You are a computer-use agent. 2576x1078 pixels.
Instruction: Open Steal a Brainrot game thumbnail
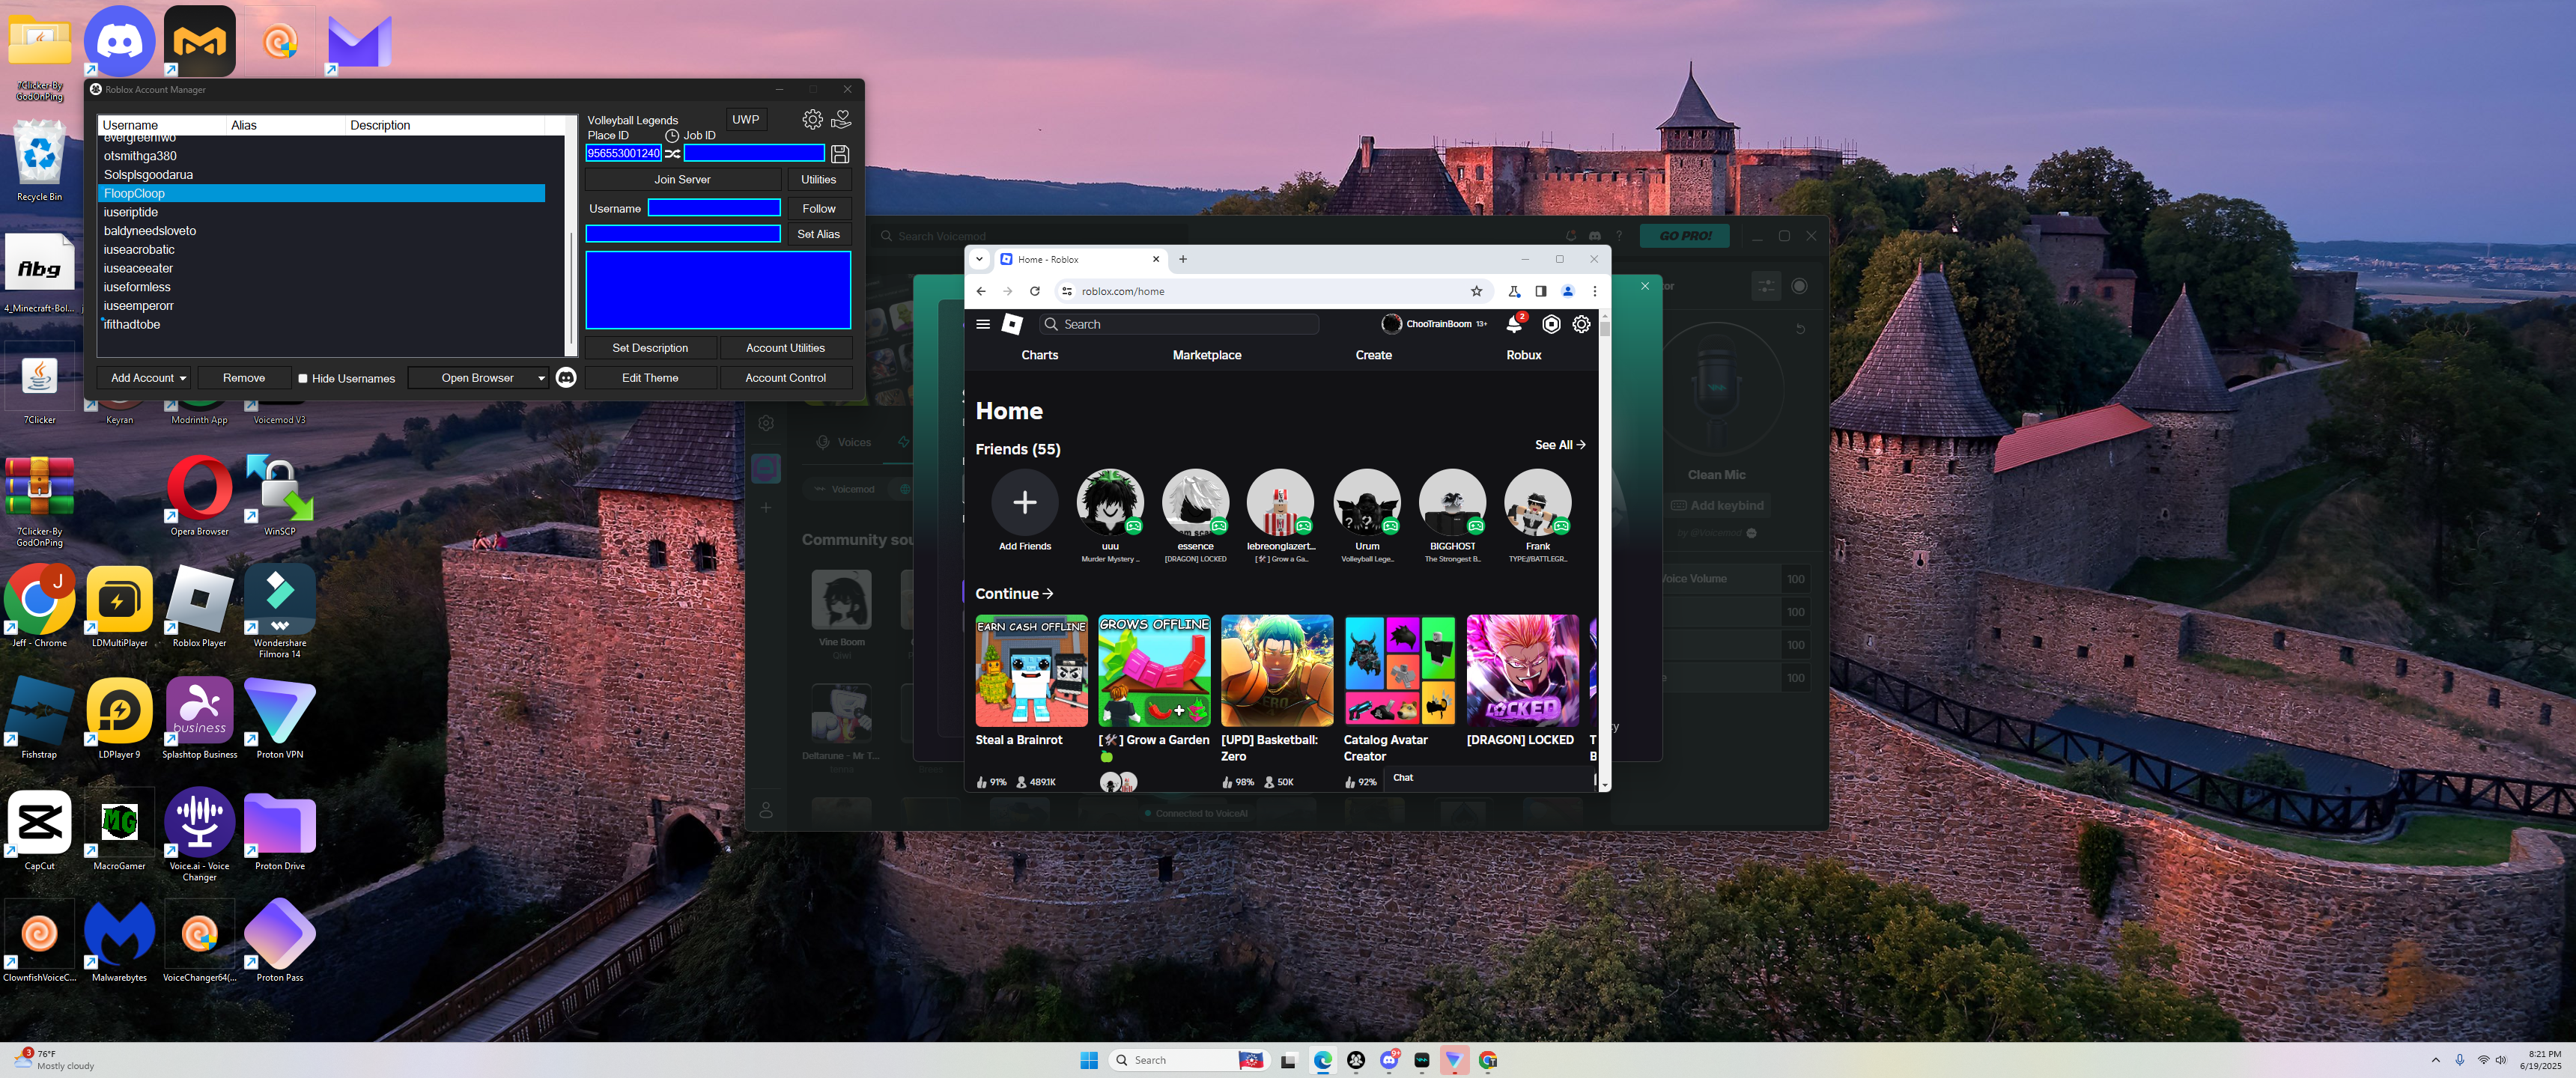(x=1031, y=671)
